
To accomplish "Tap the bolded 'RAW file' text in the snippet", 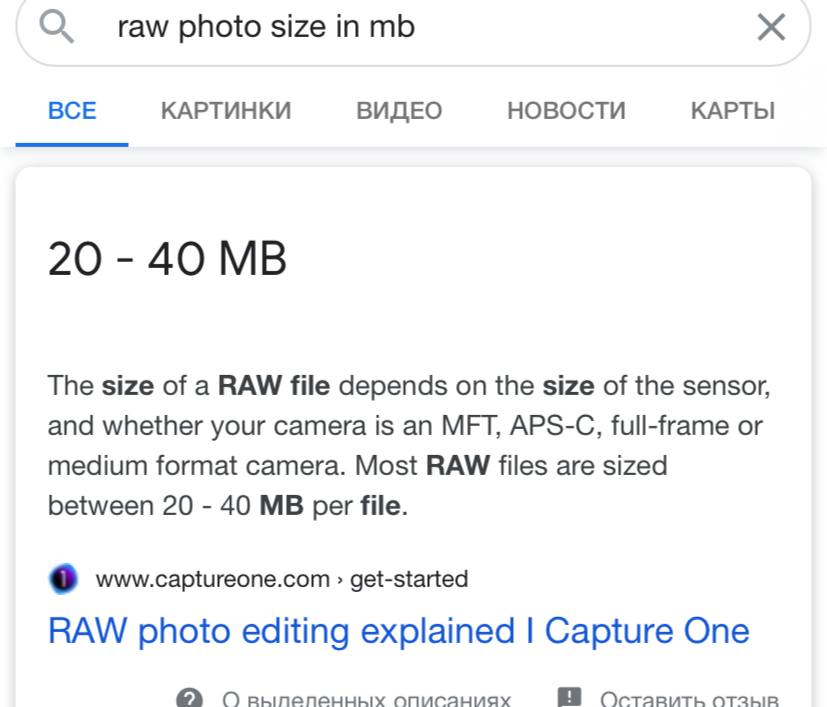I will click(x=274, y=385).
